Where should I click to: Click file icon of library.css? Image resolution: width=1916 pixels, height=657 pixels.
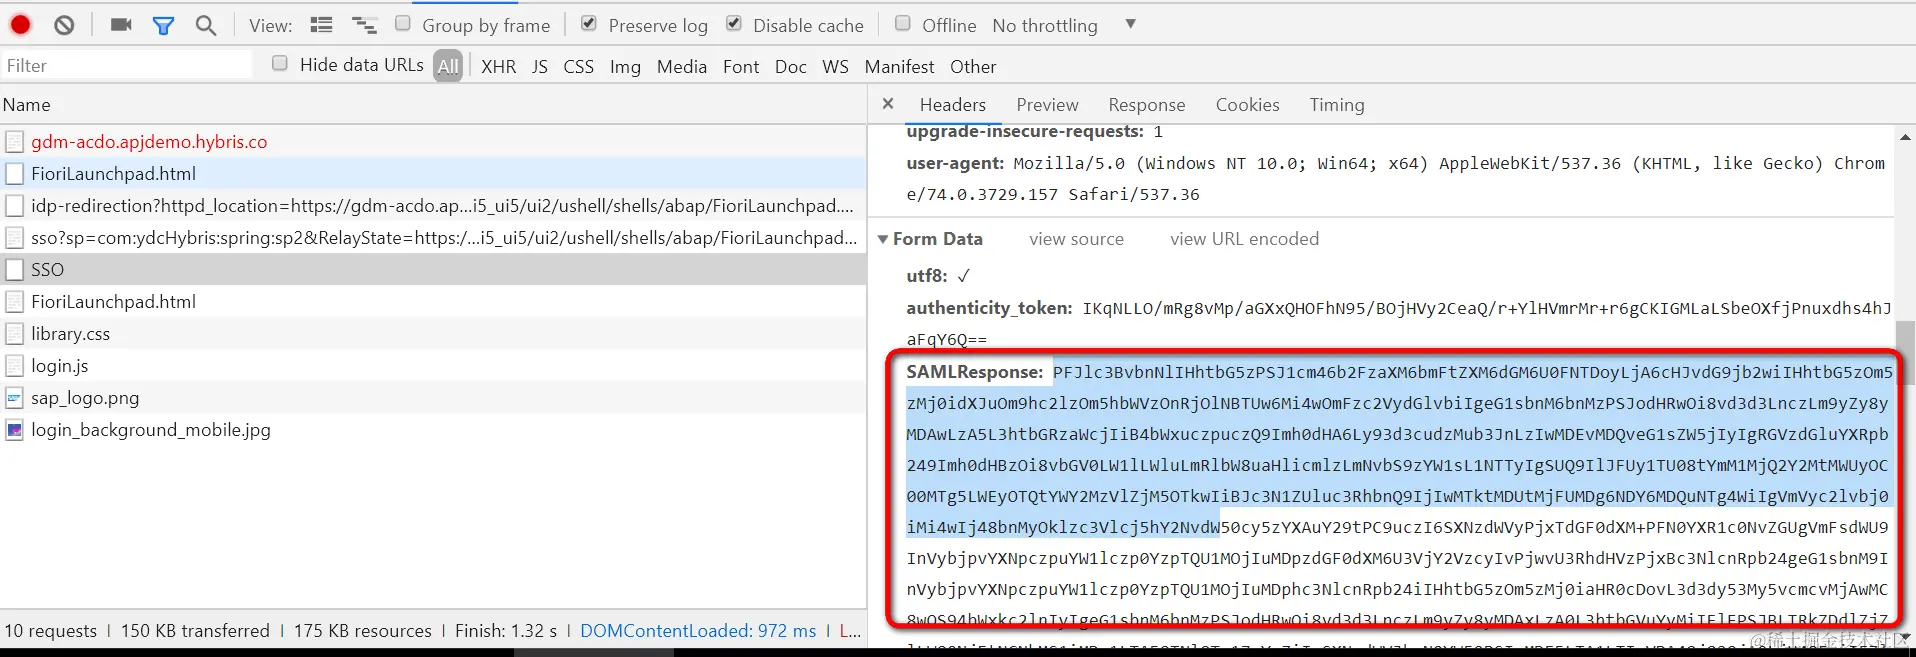tap(14, 334)
